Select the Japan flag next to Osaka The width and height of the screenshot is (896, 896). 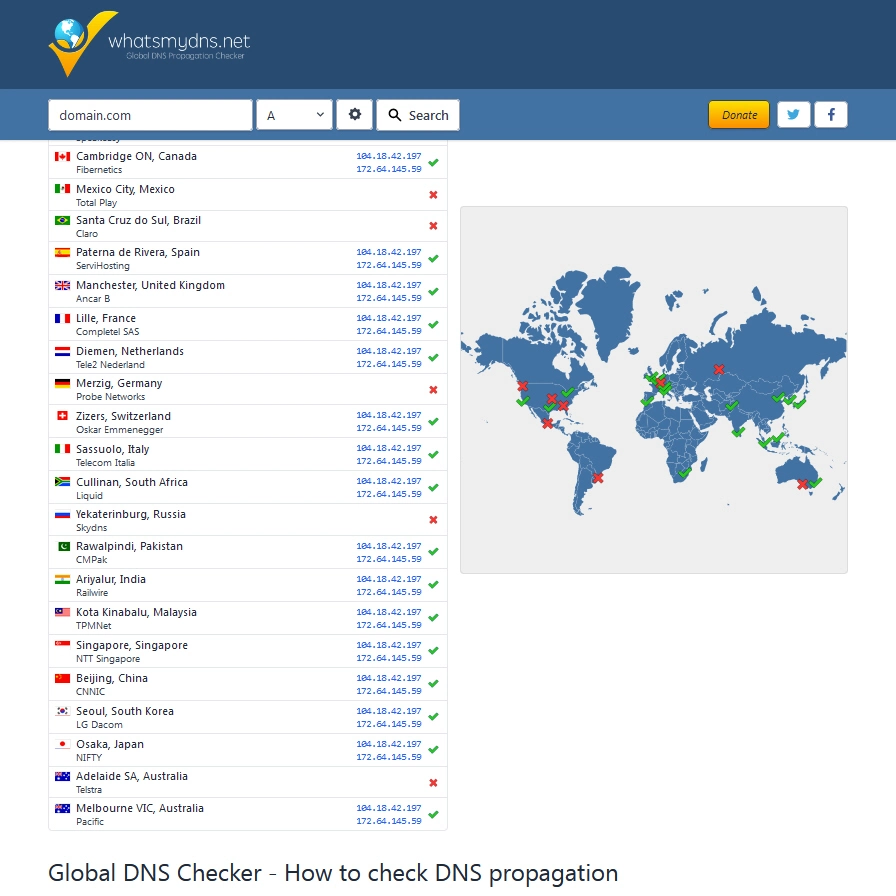61,744
